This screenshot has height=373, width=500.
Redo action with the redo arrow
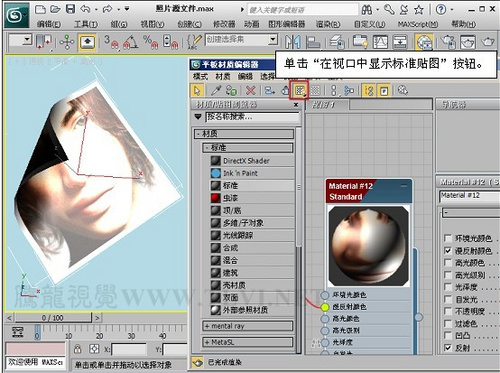(x=107, y=9)
